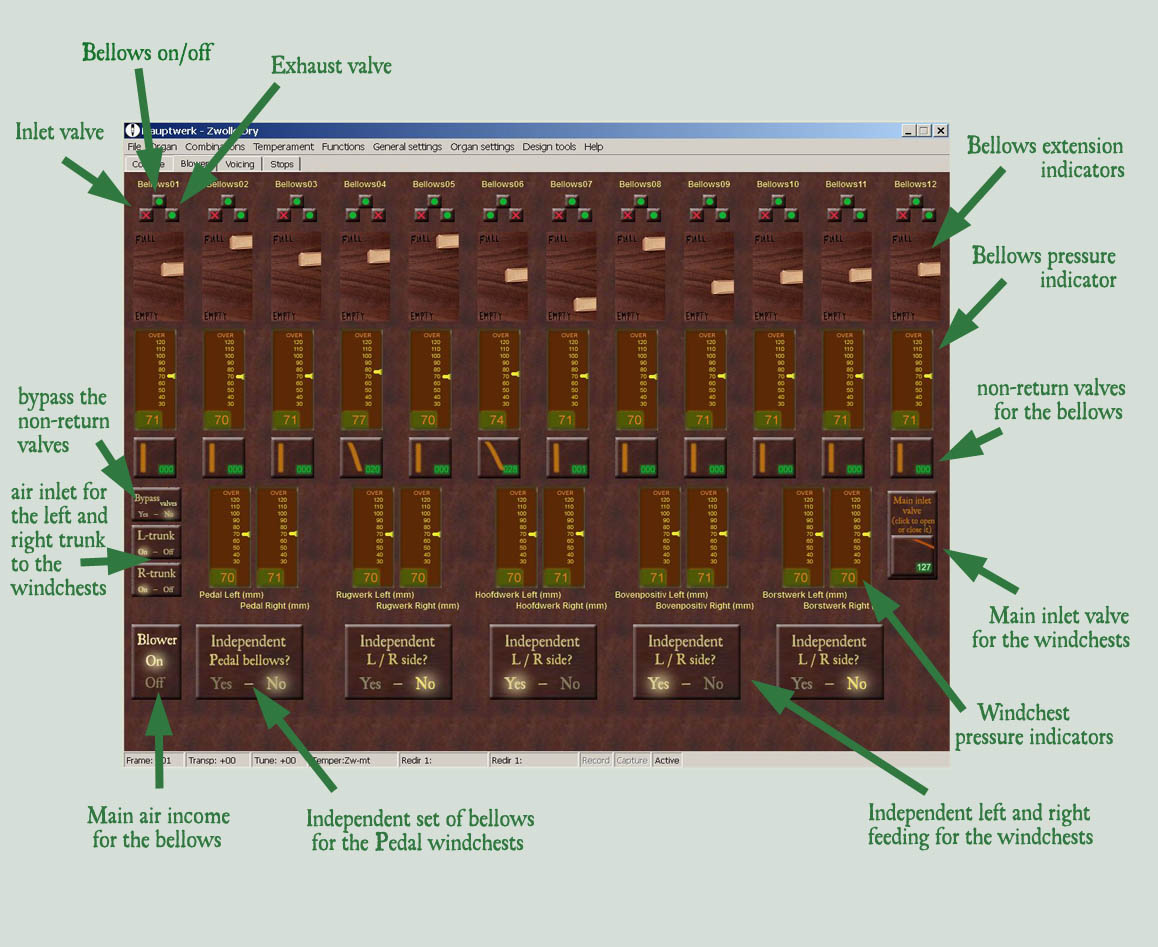Click the Bellows07 inlet valve icon

pos(558,215)
